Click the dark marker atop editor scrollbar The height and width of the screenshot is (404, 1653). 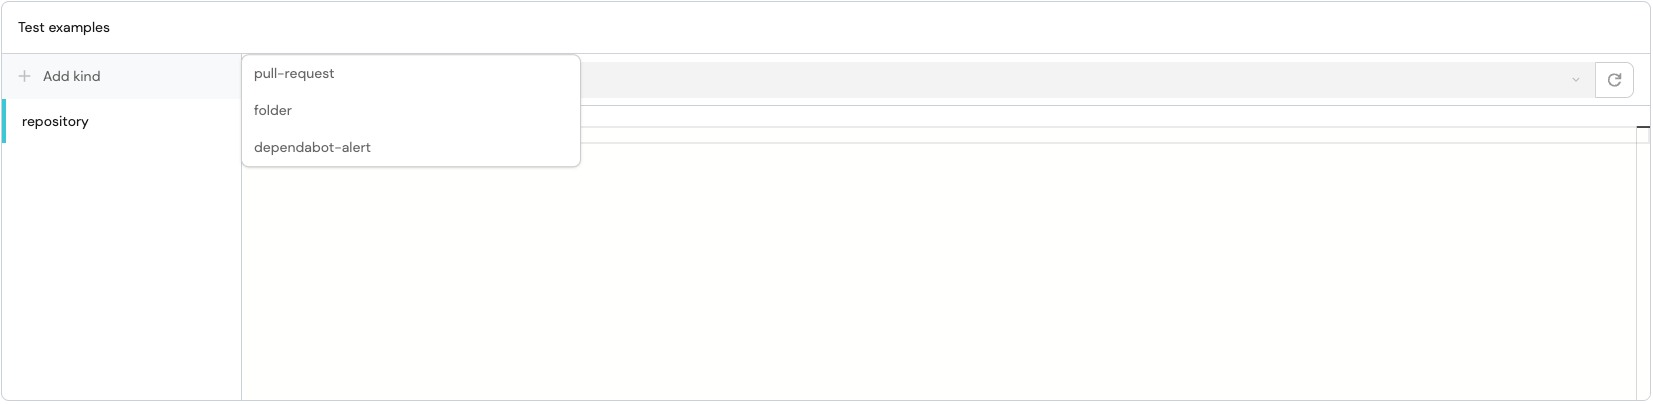click(x=1642, y=127)
